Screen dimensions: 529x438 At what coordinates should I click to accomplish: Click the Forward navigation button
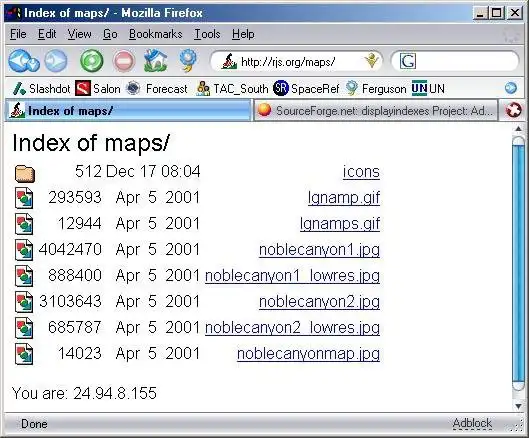click(56, 61)
